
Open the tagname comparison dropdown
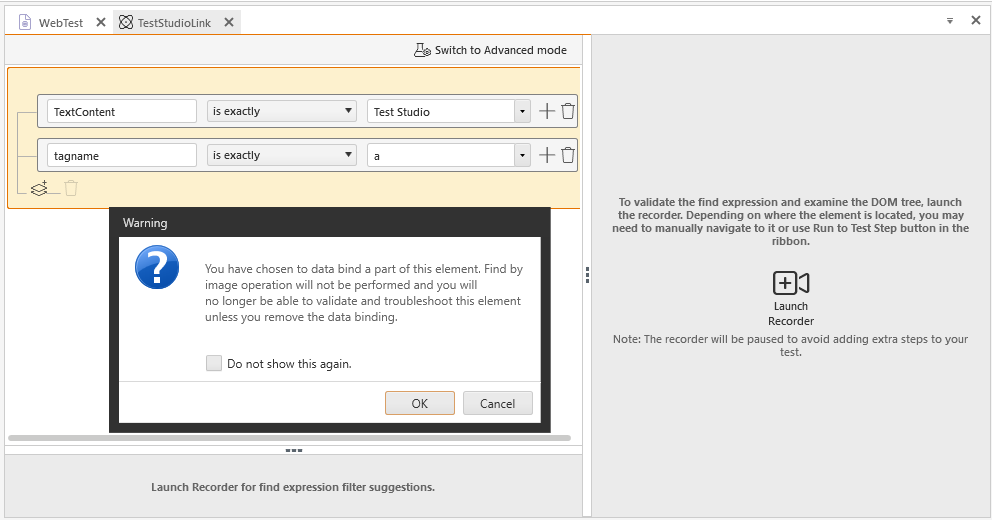click(282, 156)
